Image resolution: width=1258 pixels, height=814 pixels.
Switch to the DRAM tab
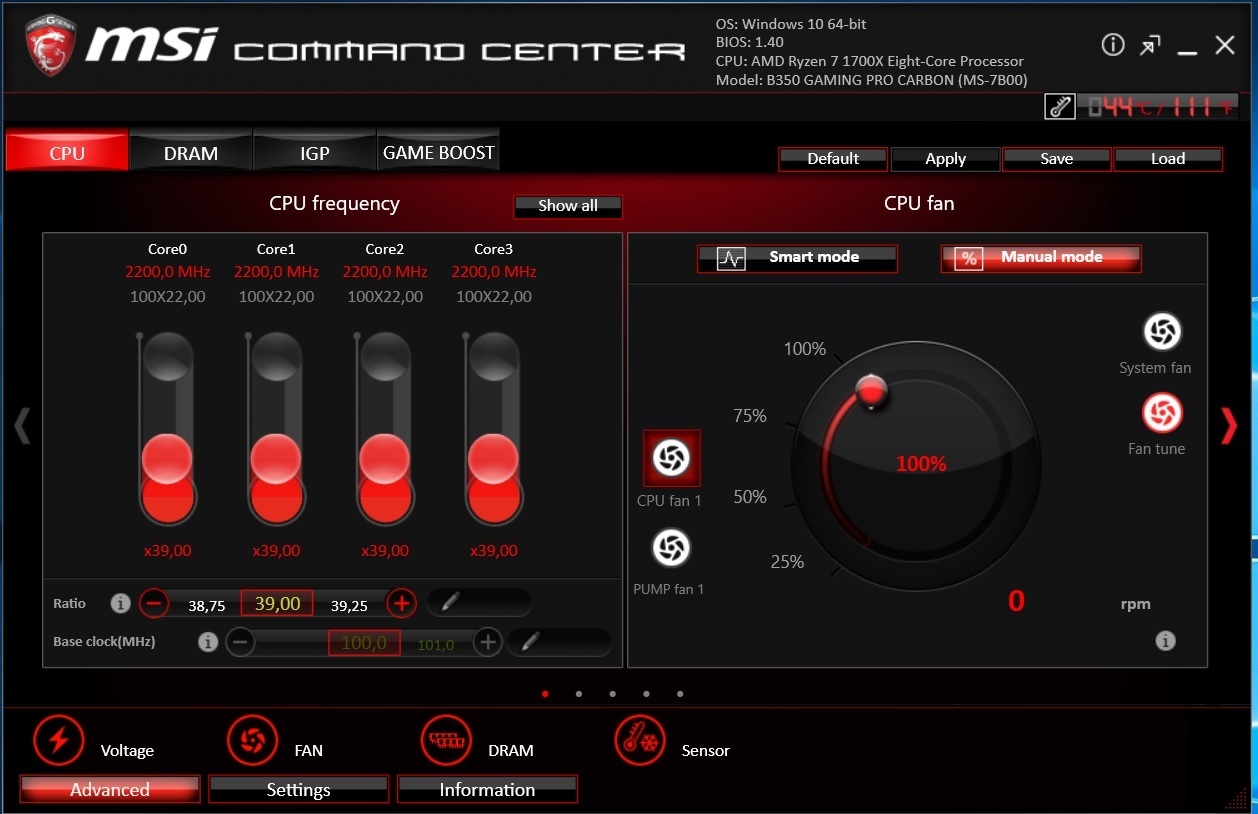point(191,151)
